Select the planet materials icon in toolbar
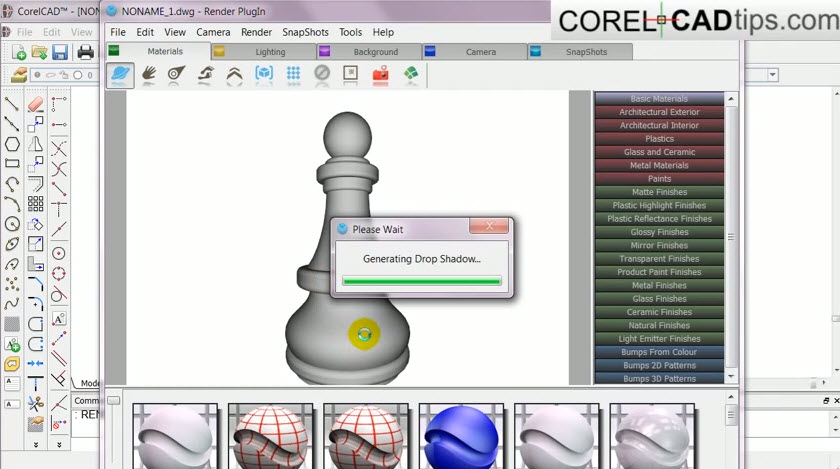This screenshot has height=469, width=840. [120, 74]
